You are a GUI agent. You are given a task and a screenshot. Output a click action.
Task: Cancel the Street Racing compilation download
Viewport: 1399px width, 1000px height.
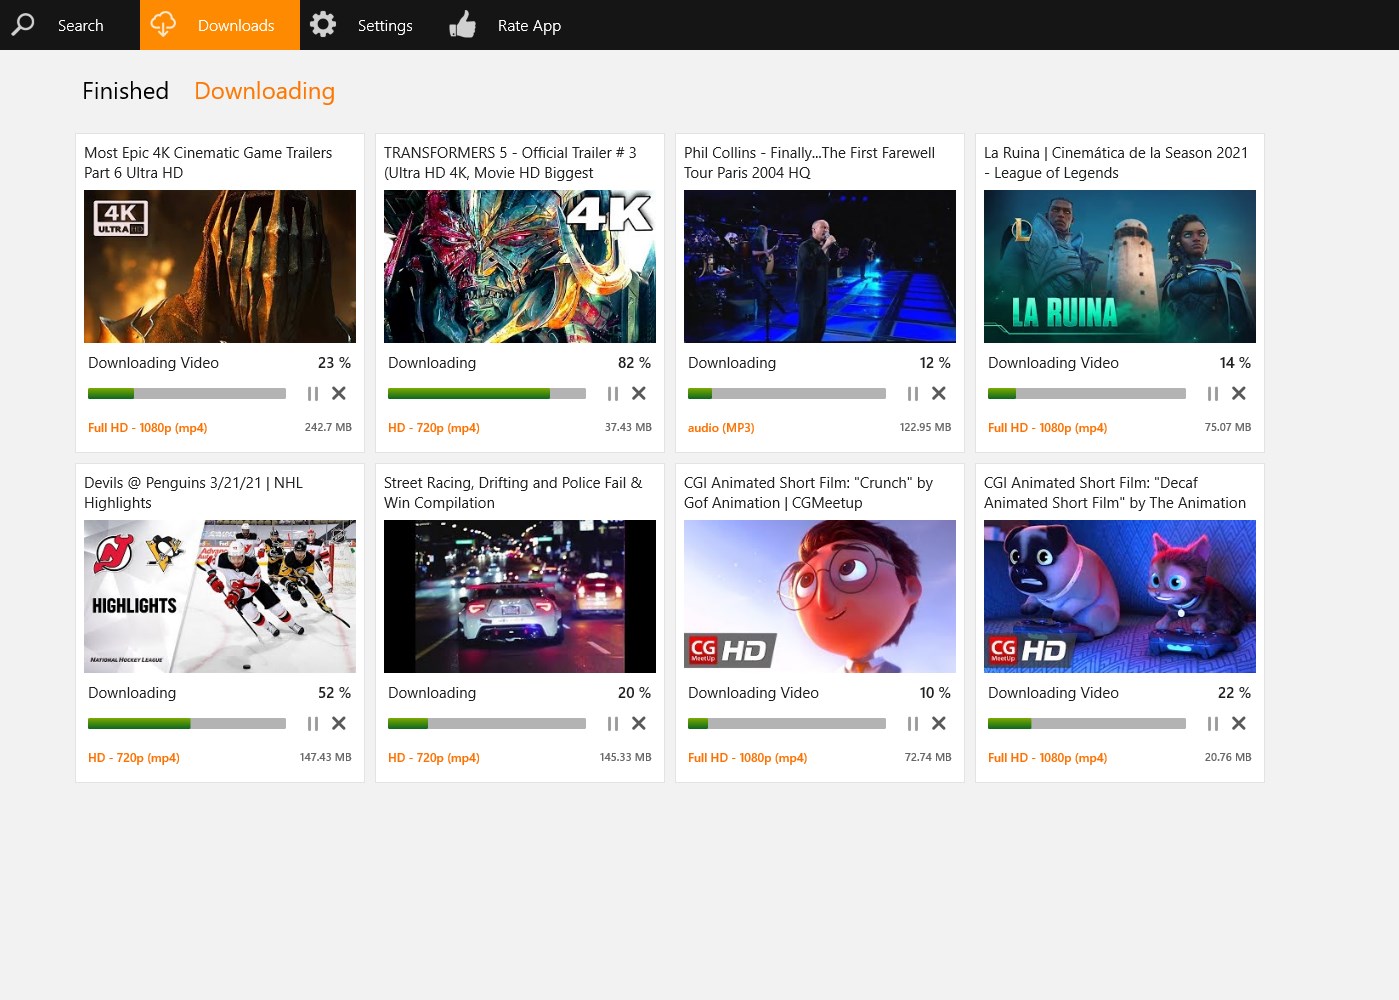click(638, 723)
